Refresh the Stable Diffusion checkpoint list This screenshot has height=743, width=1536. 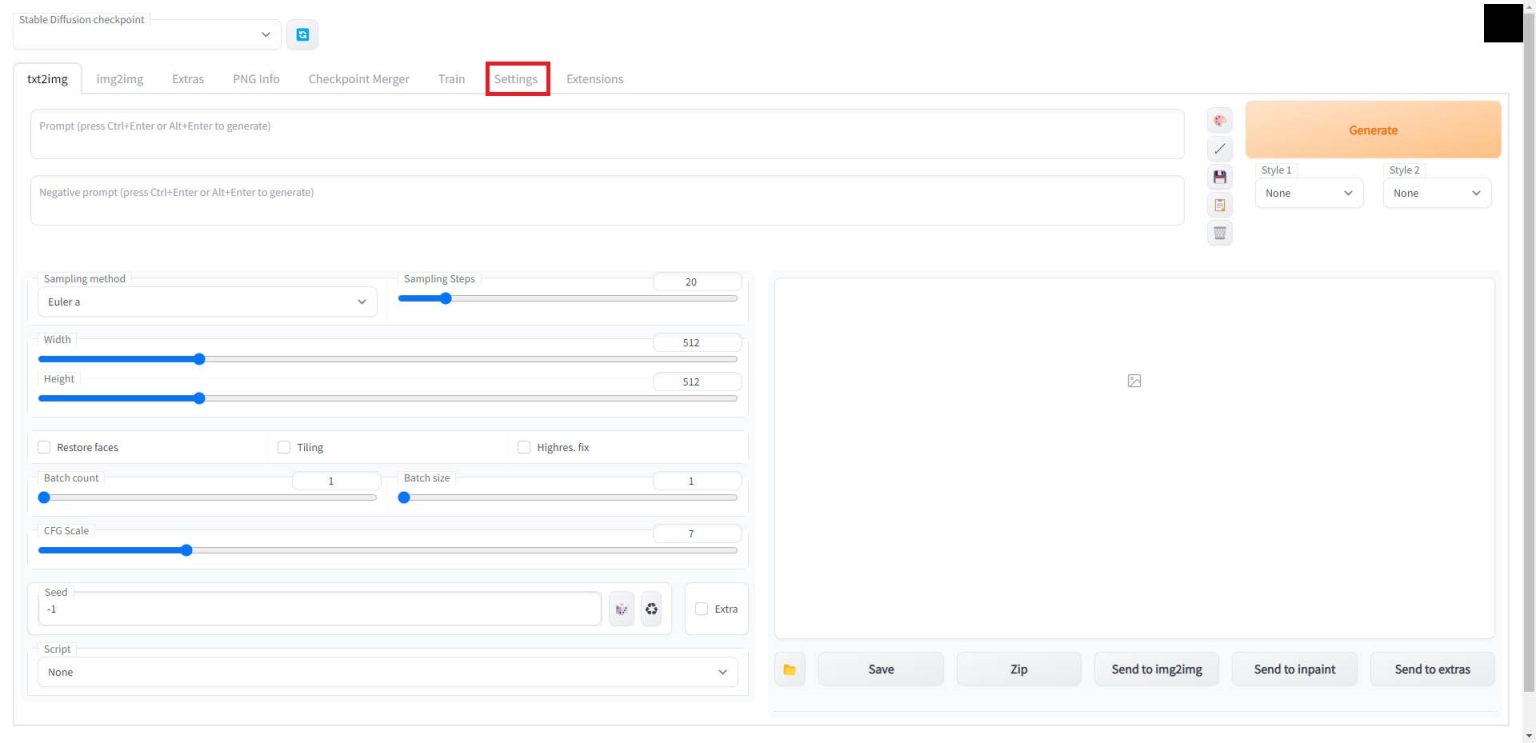(x=303, y=33)
